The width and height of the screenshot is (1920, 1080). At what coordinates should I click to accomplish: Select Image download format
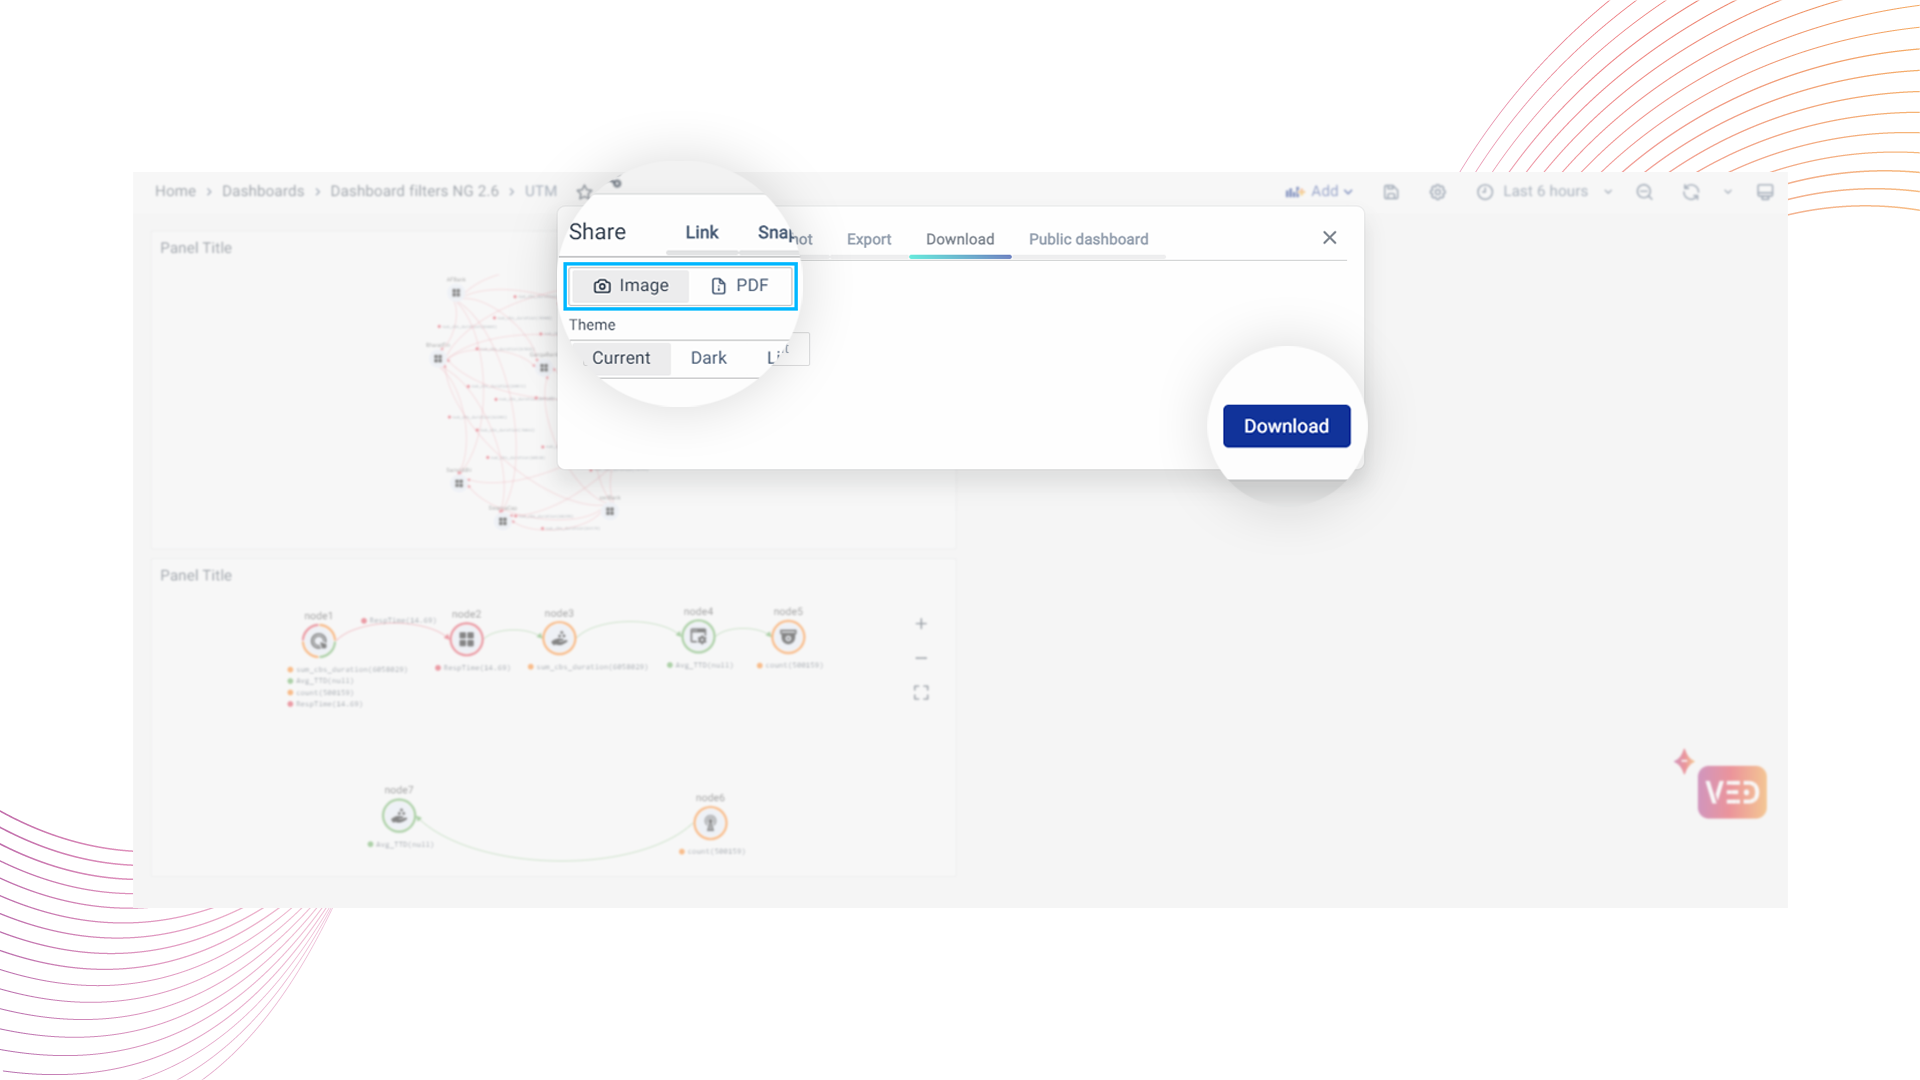(631, 286)
